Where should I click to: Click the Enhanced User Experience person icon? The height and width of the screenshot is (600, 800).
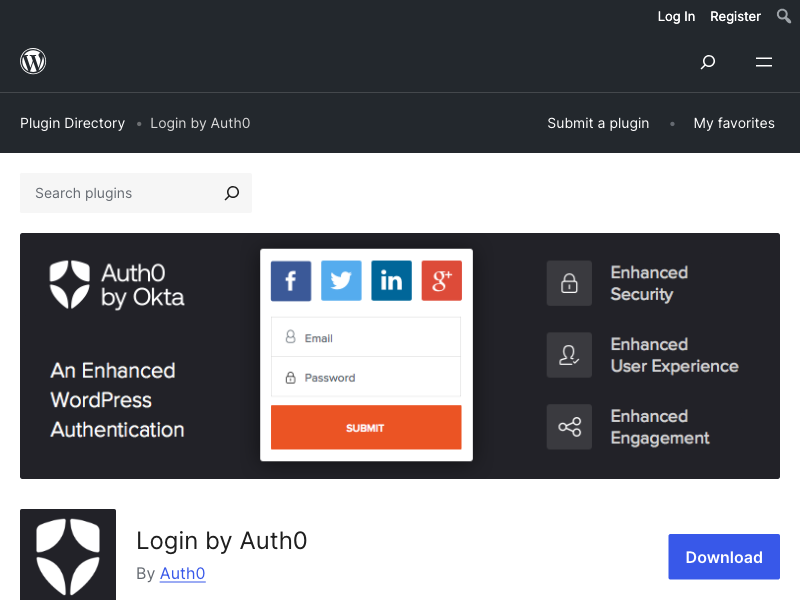tap(569, 355)
